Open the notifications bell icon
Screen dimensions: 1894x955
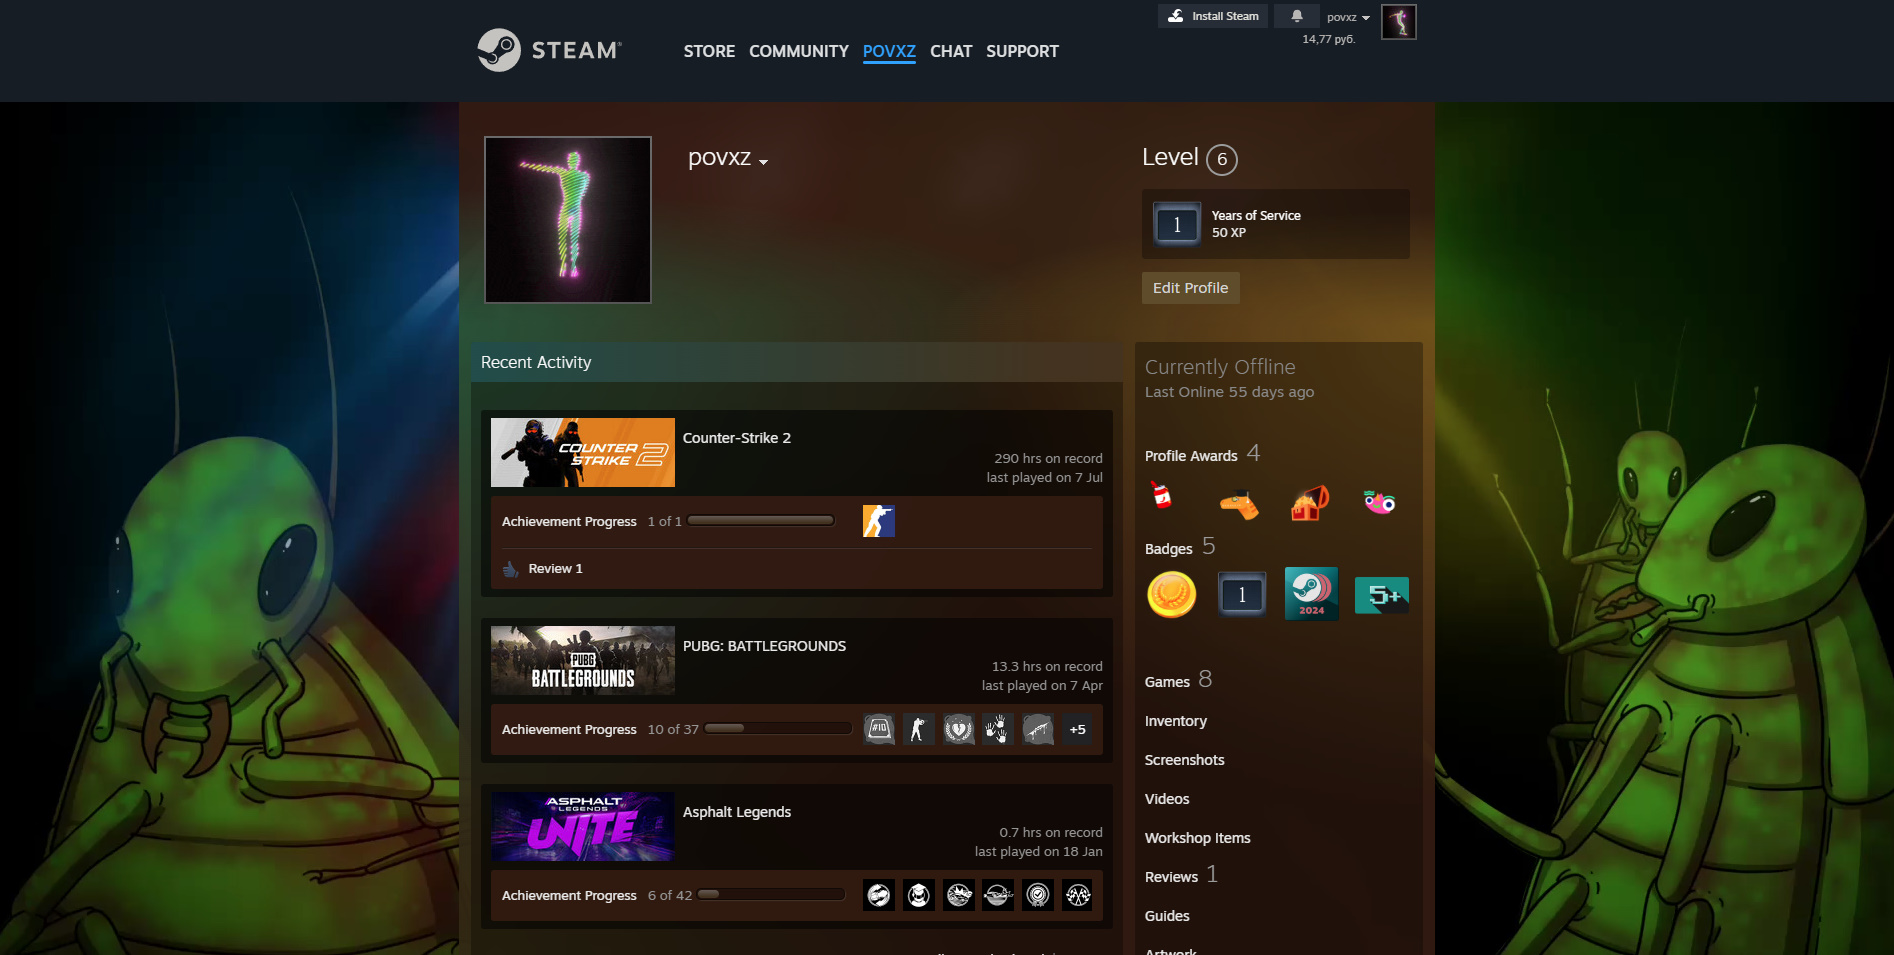coord(1297,16)
